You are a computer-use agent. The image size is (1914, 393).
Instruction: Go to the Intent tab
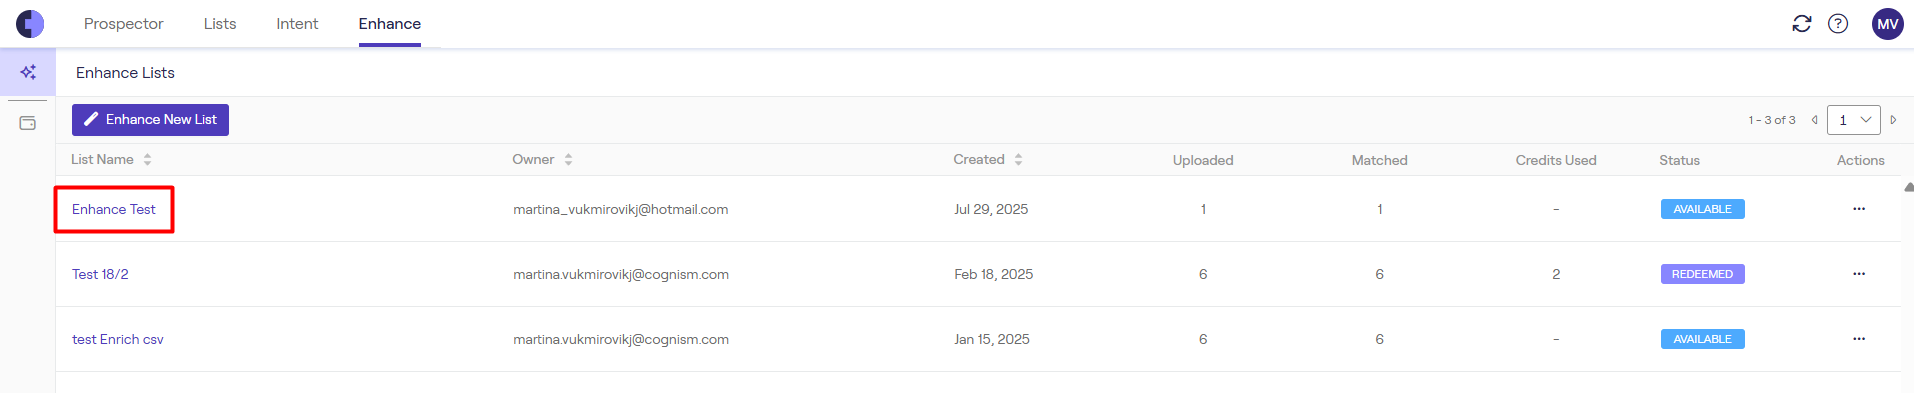pyautogui.click(x=297, y=24)
